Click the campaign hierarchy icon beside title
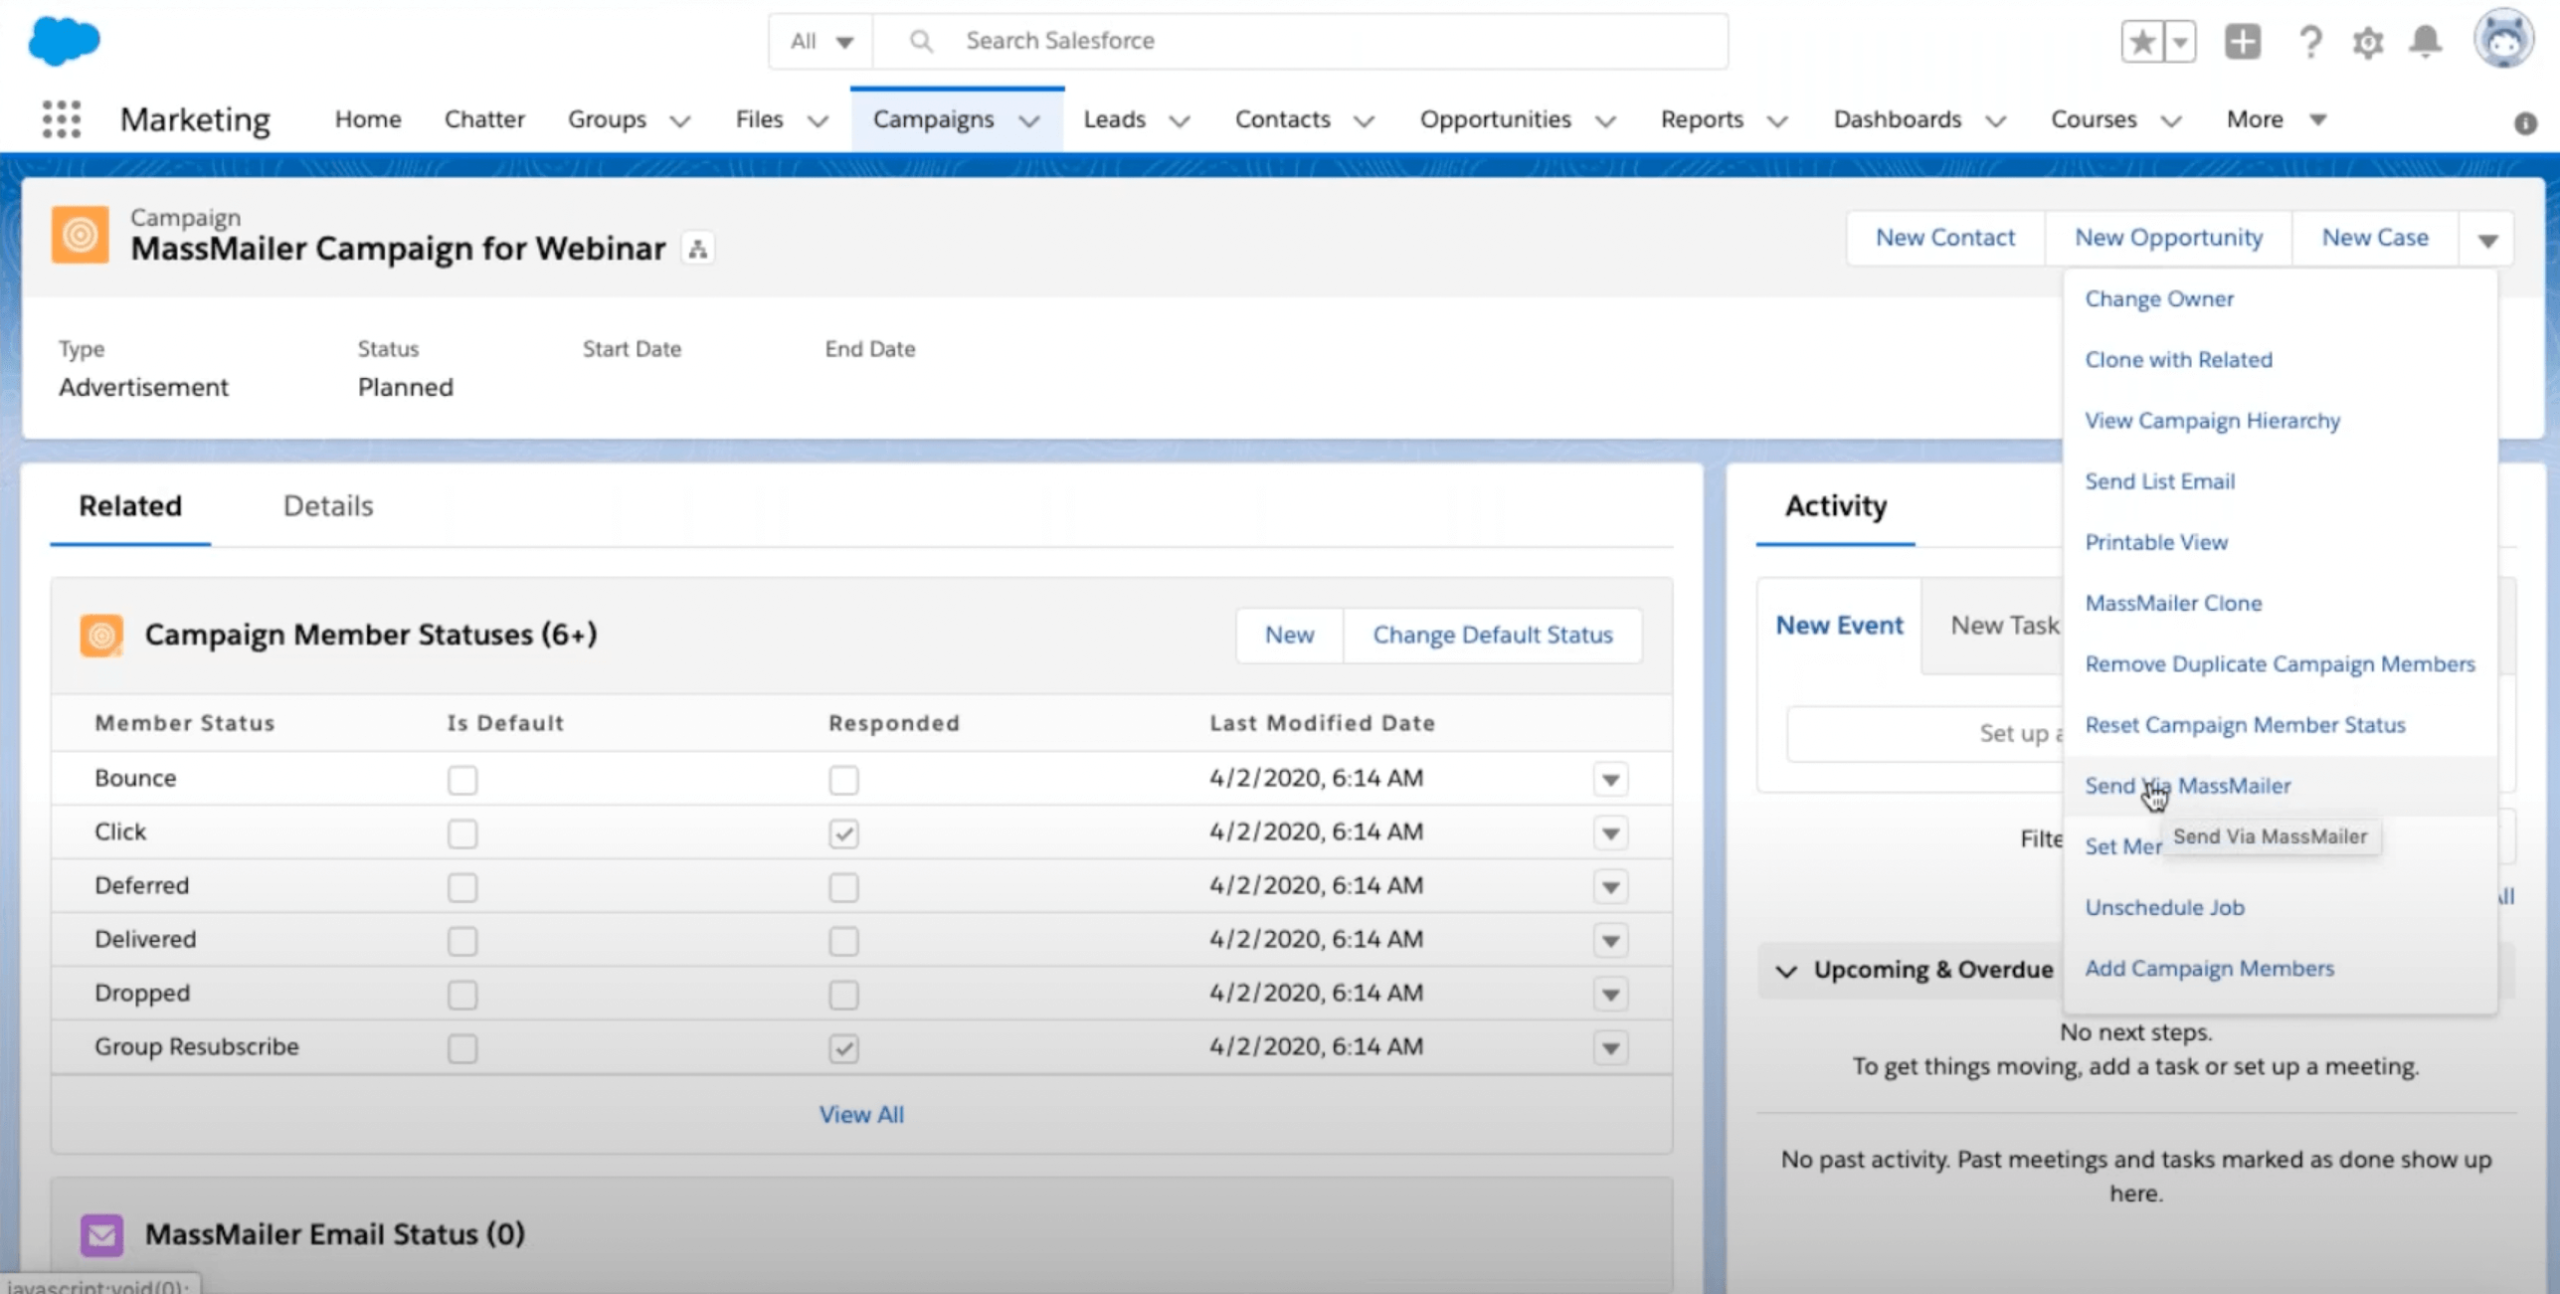The image size is (2560, 1294). pos(698,248)
